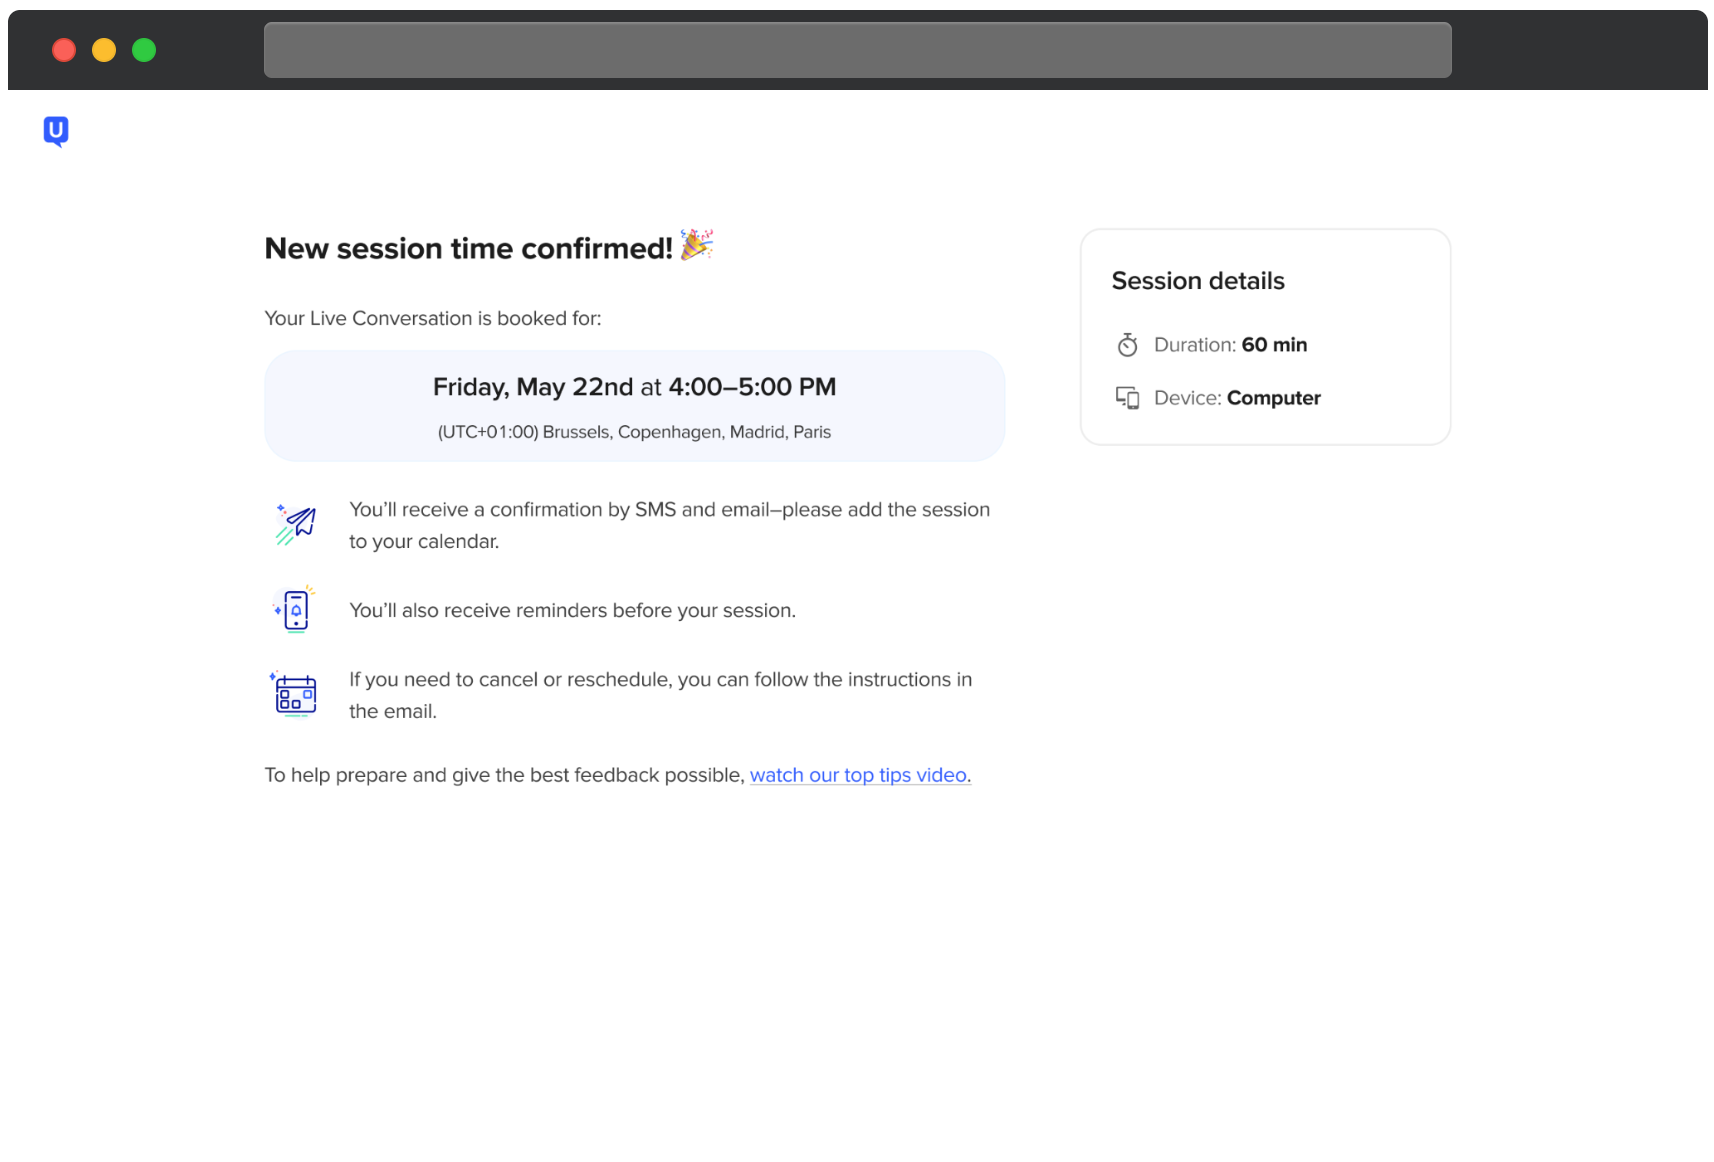The width and height of the screenshot is (1714, 1162).
Task: Click the browser address bar
Action: (x=858, y=50)
